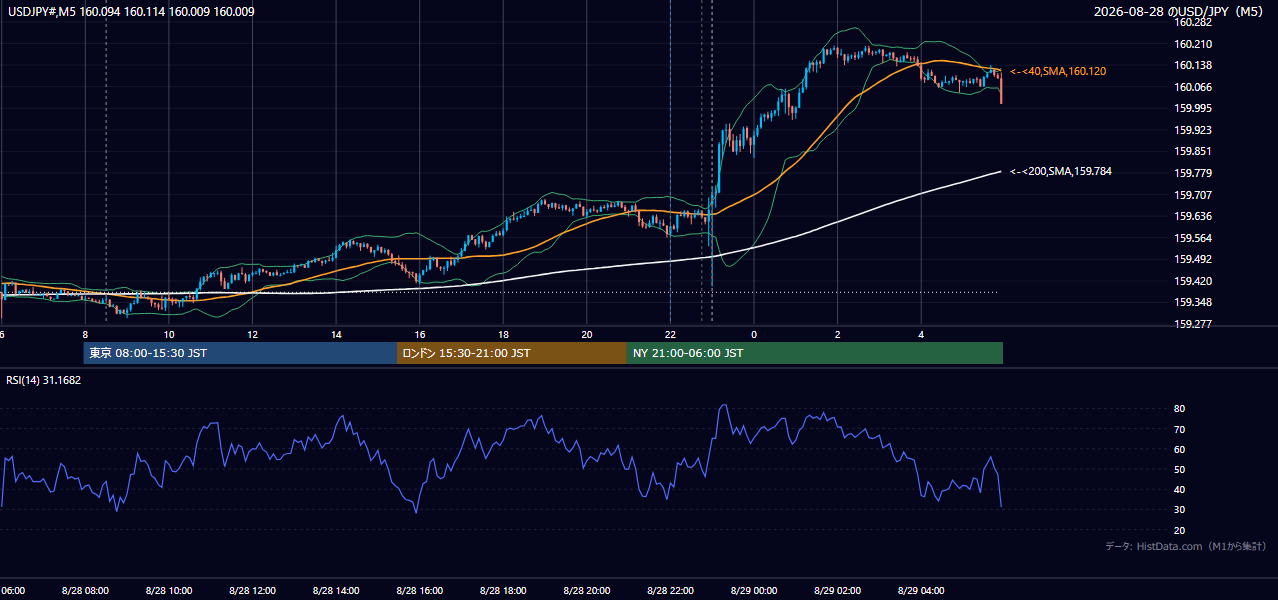Click the ロンドン 15:30-21:00 JST session bar
The width and height of the screenshot is (1278, 600).
(x=512, y=353)
